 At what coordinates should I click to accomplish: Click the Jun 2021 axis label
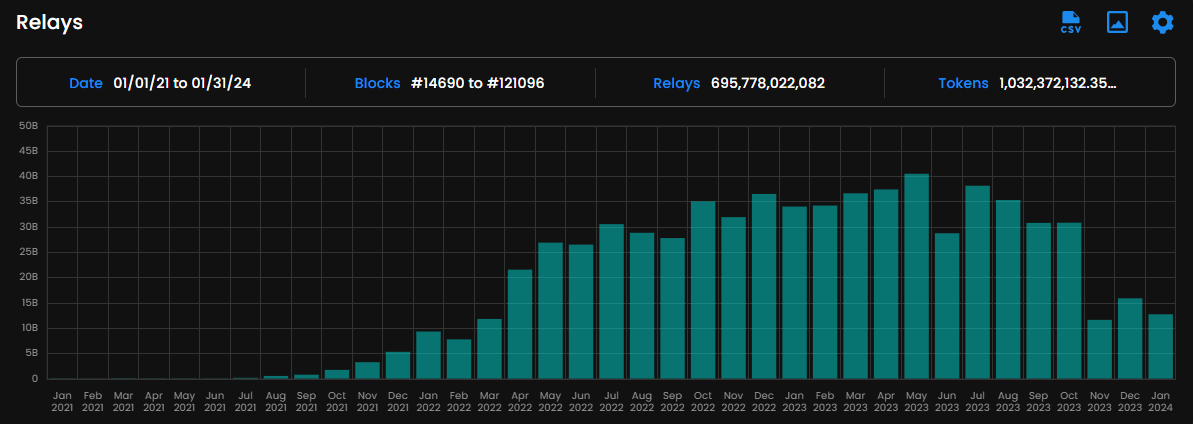(215, 401)
